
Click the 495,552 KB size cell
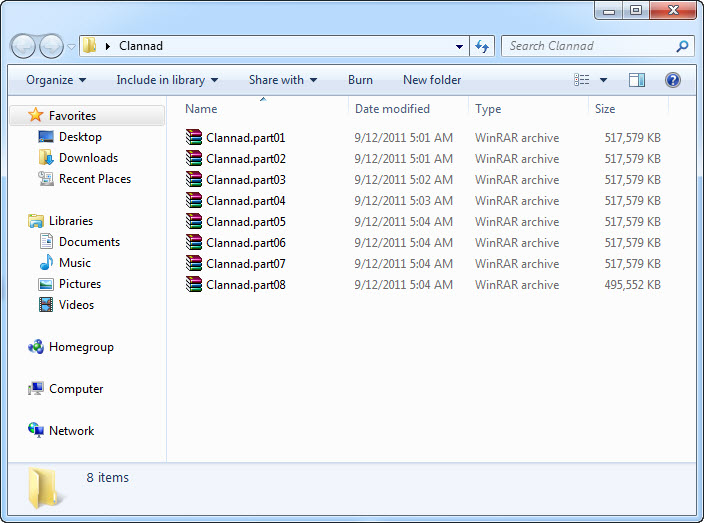point(632,285)
